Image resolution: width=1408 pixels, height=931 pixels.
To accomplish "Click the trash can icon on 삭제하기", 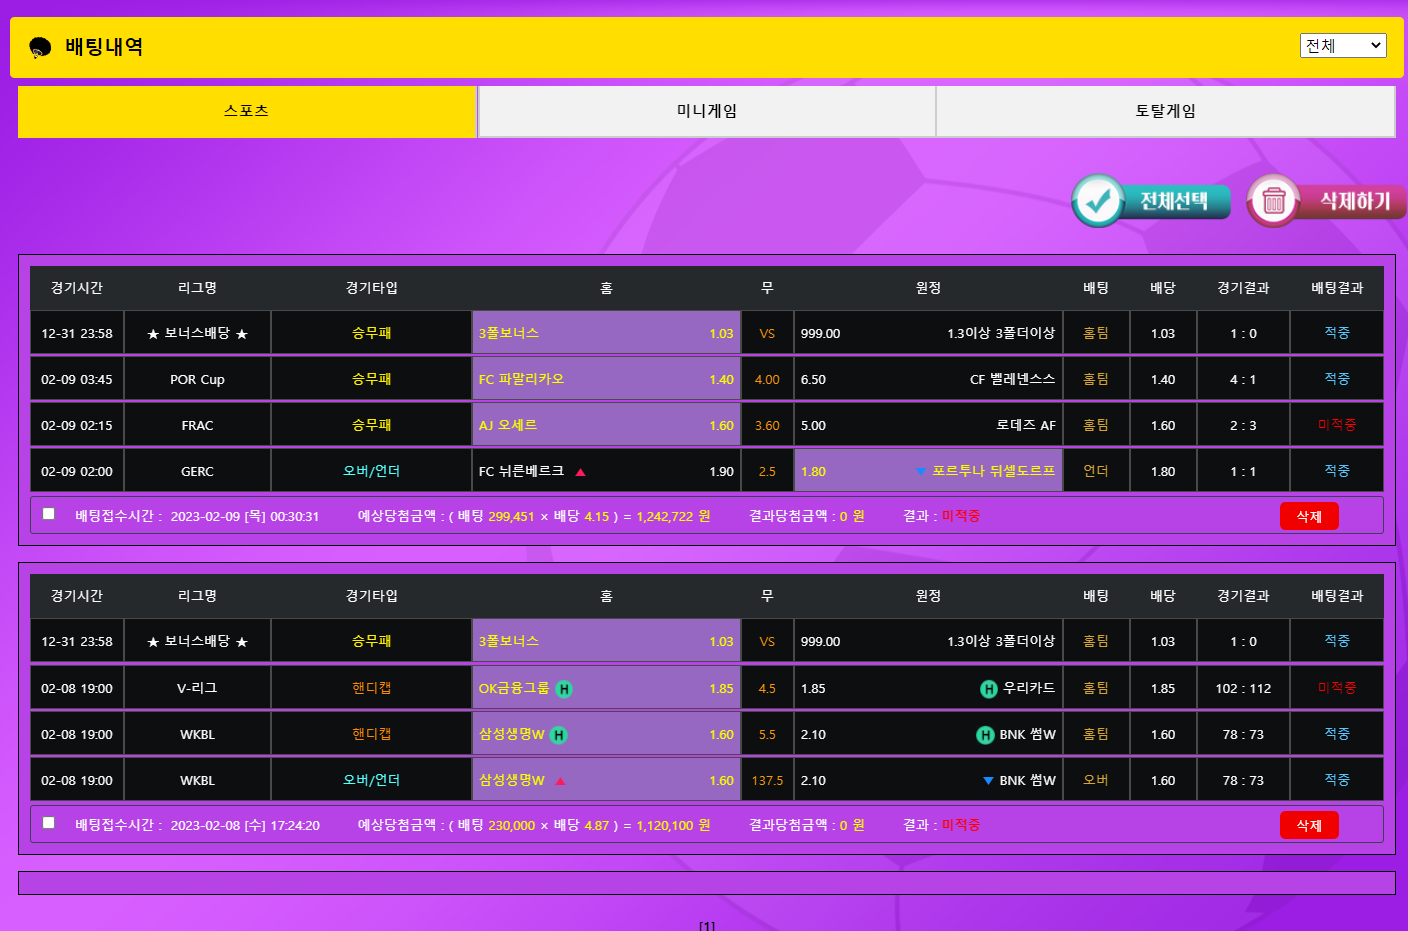I will tap(1273, 201).
